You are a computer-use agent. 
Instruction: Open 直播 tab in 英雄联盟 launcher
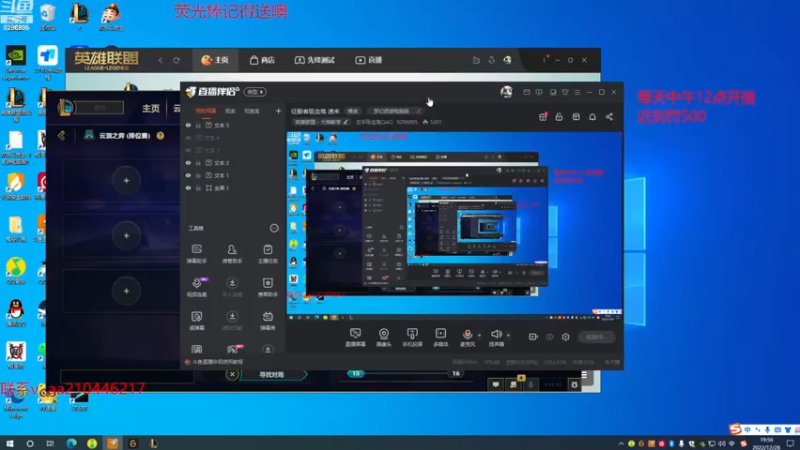coord(369,60)
